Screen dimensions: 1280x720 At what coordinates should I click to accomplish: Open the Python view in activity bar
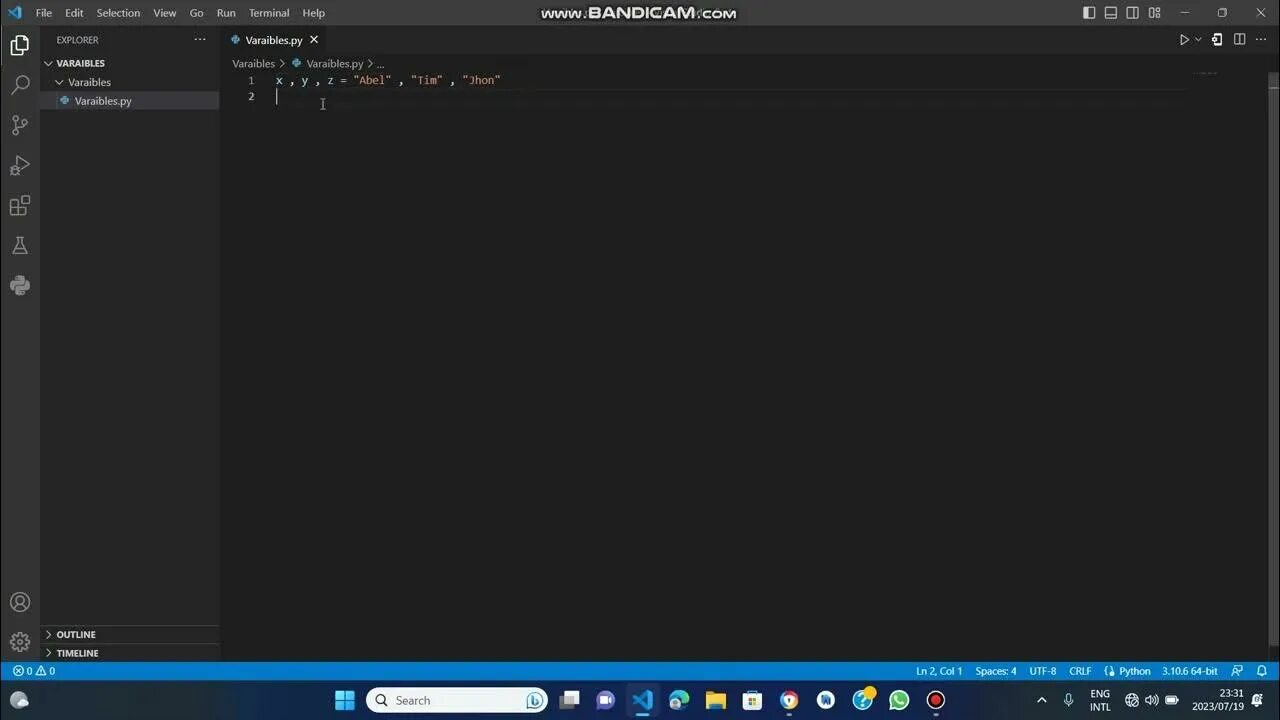point(20,285)
